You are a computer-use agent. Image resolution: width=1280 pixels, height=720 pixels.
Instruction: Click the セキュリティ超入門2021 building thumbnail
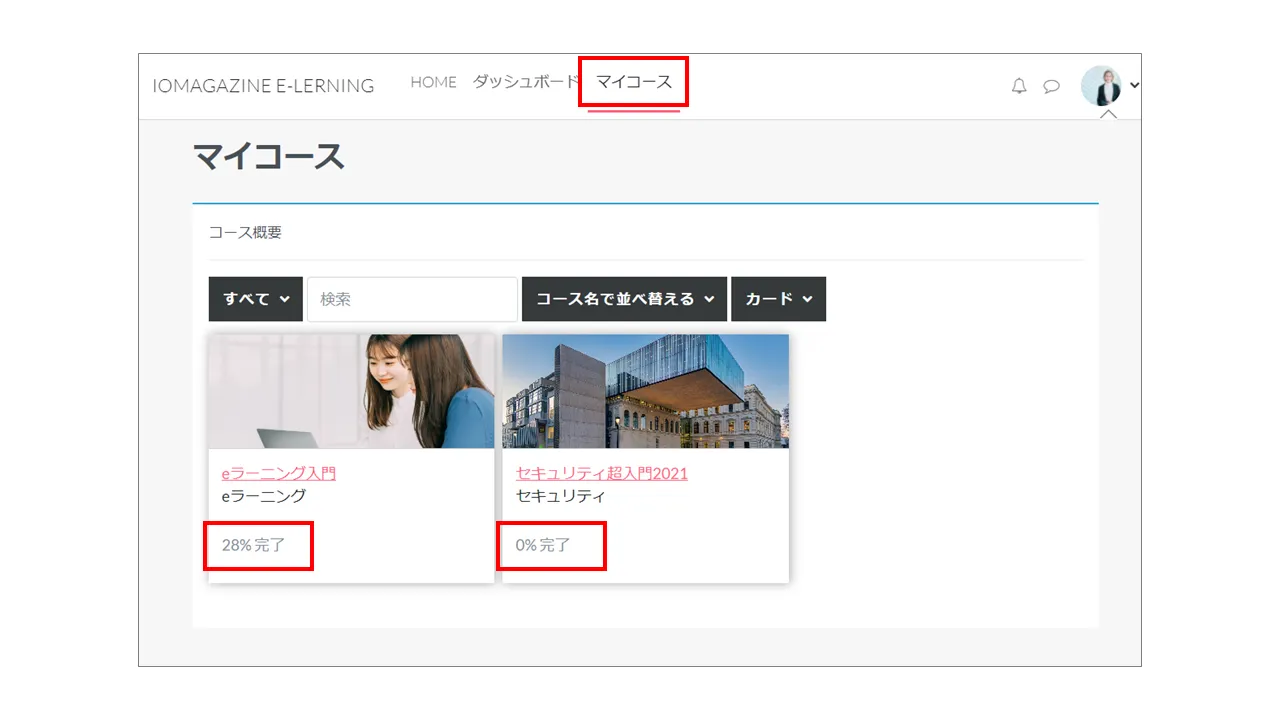click(x=644, y=391)
